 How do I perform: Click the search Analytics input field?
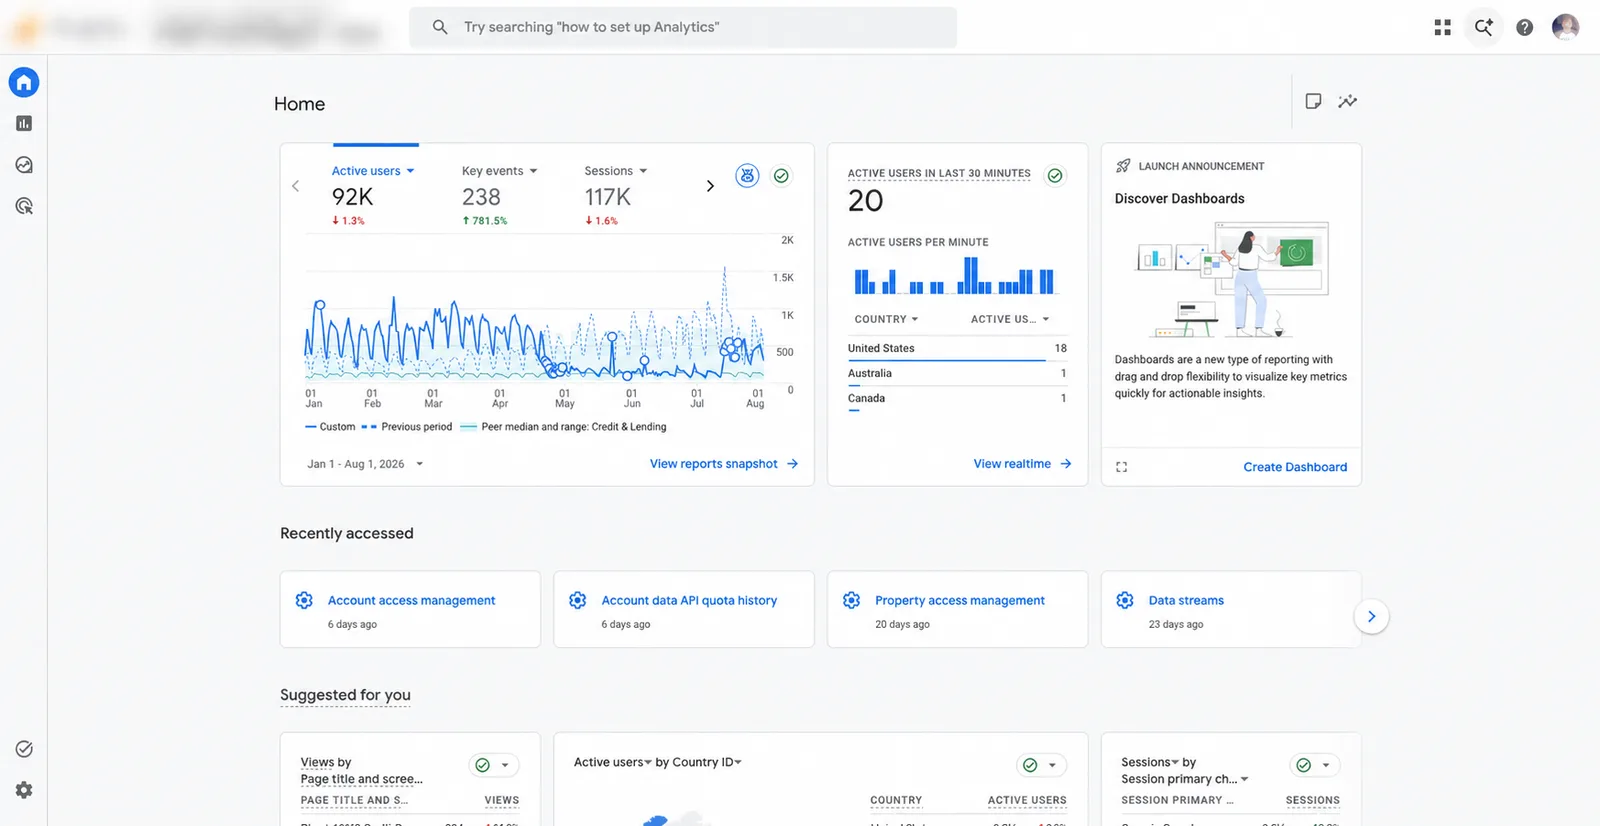click(683, 27)
